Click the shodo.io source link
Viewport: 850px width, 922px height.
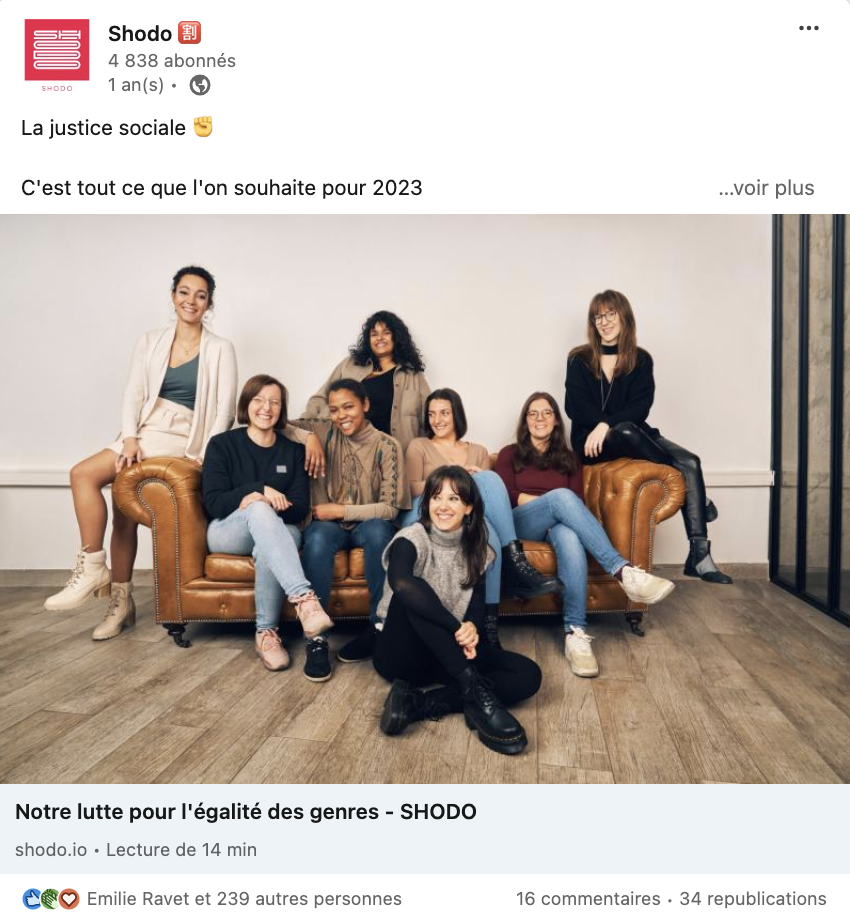tap(51, 850)
